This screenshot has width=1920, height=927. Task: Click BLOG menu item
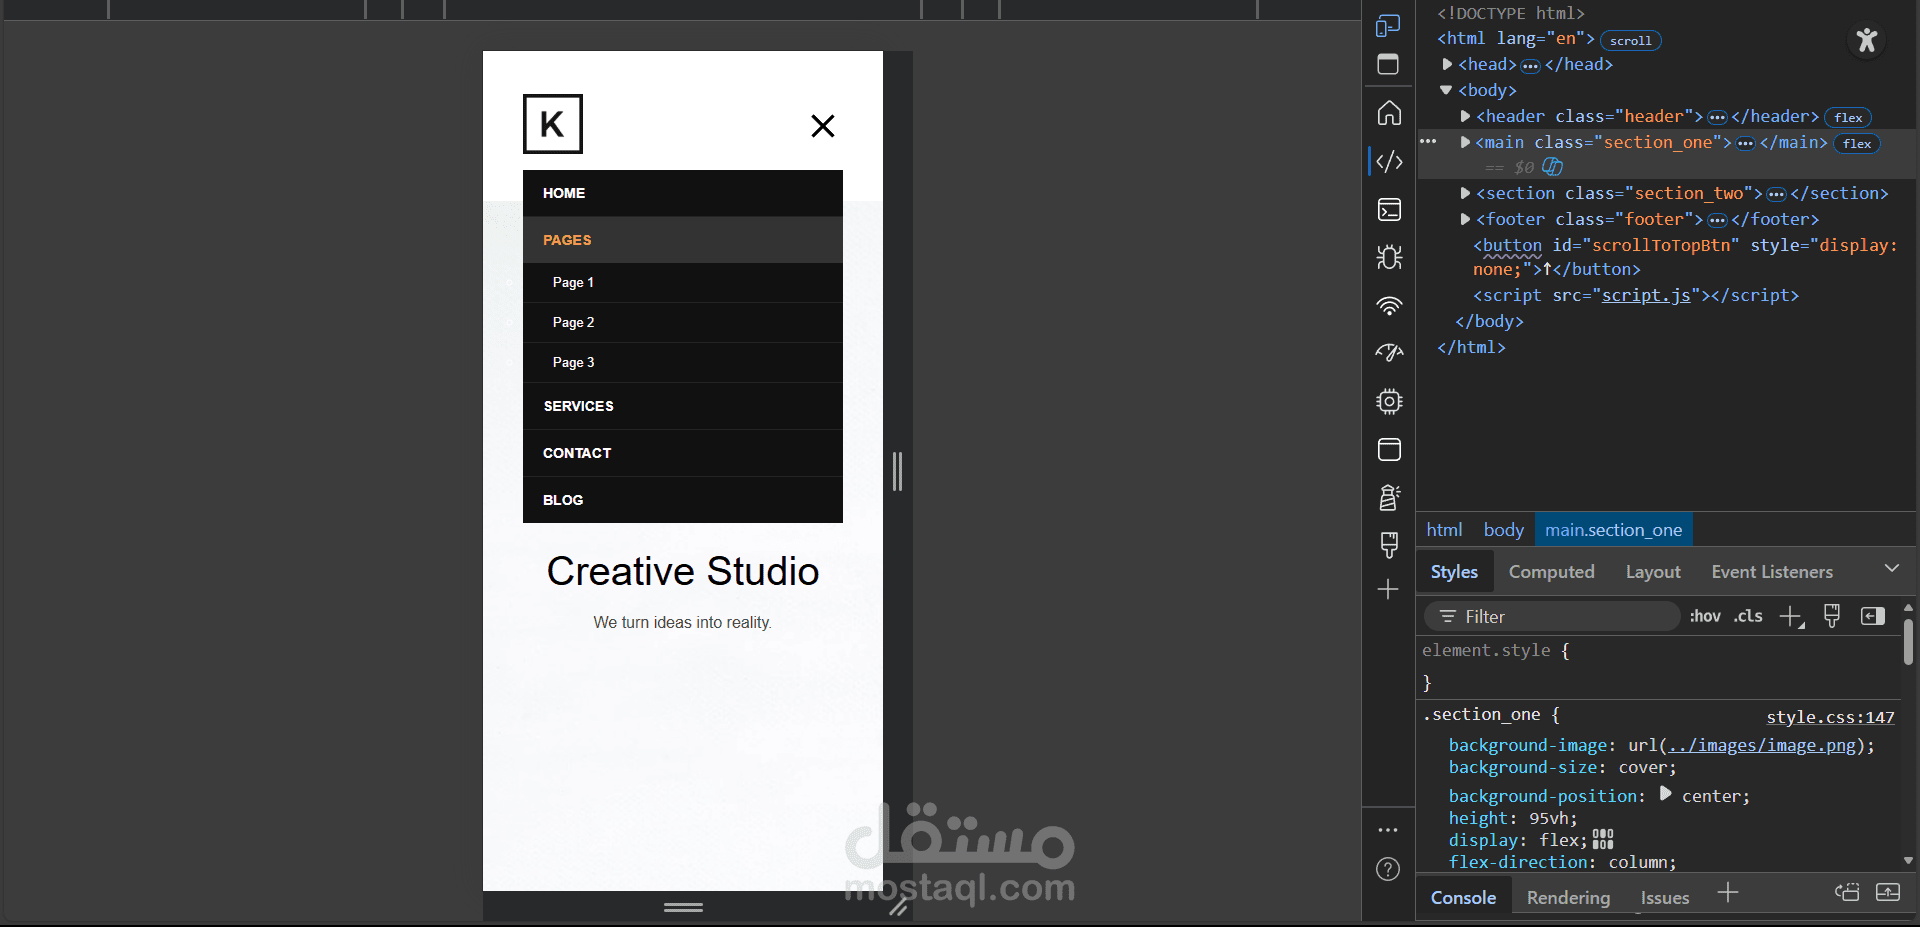coord(683,500)
